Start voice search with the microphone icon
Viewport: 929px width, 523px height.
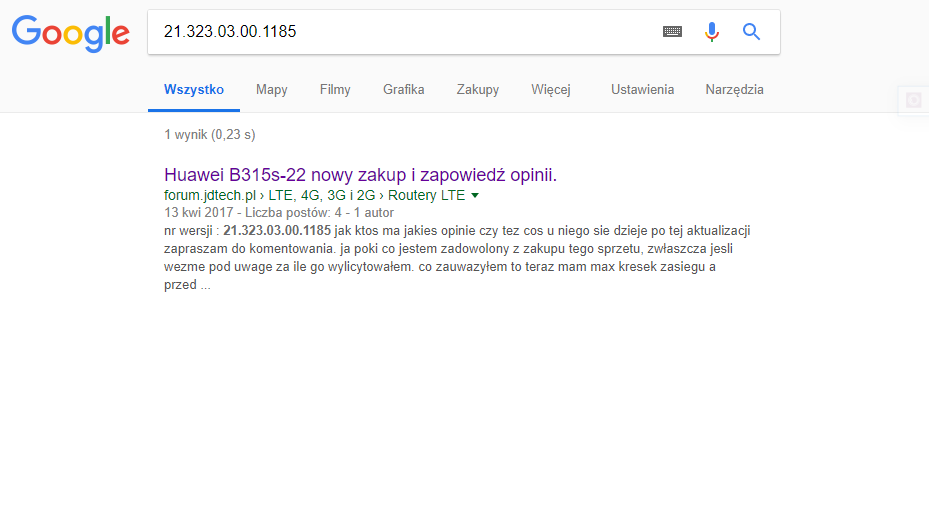711,32
